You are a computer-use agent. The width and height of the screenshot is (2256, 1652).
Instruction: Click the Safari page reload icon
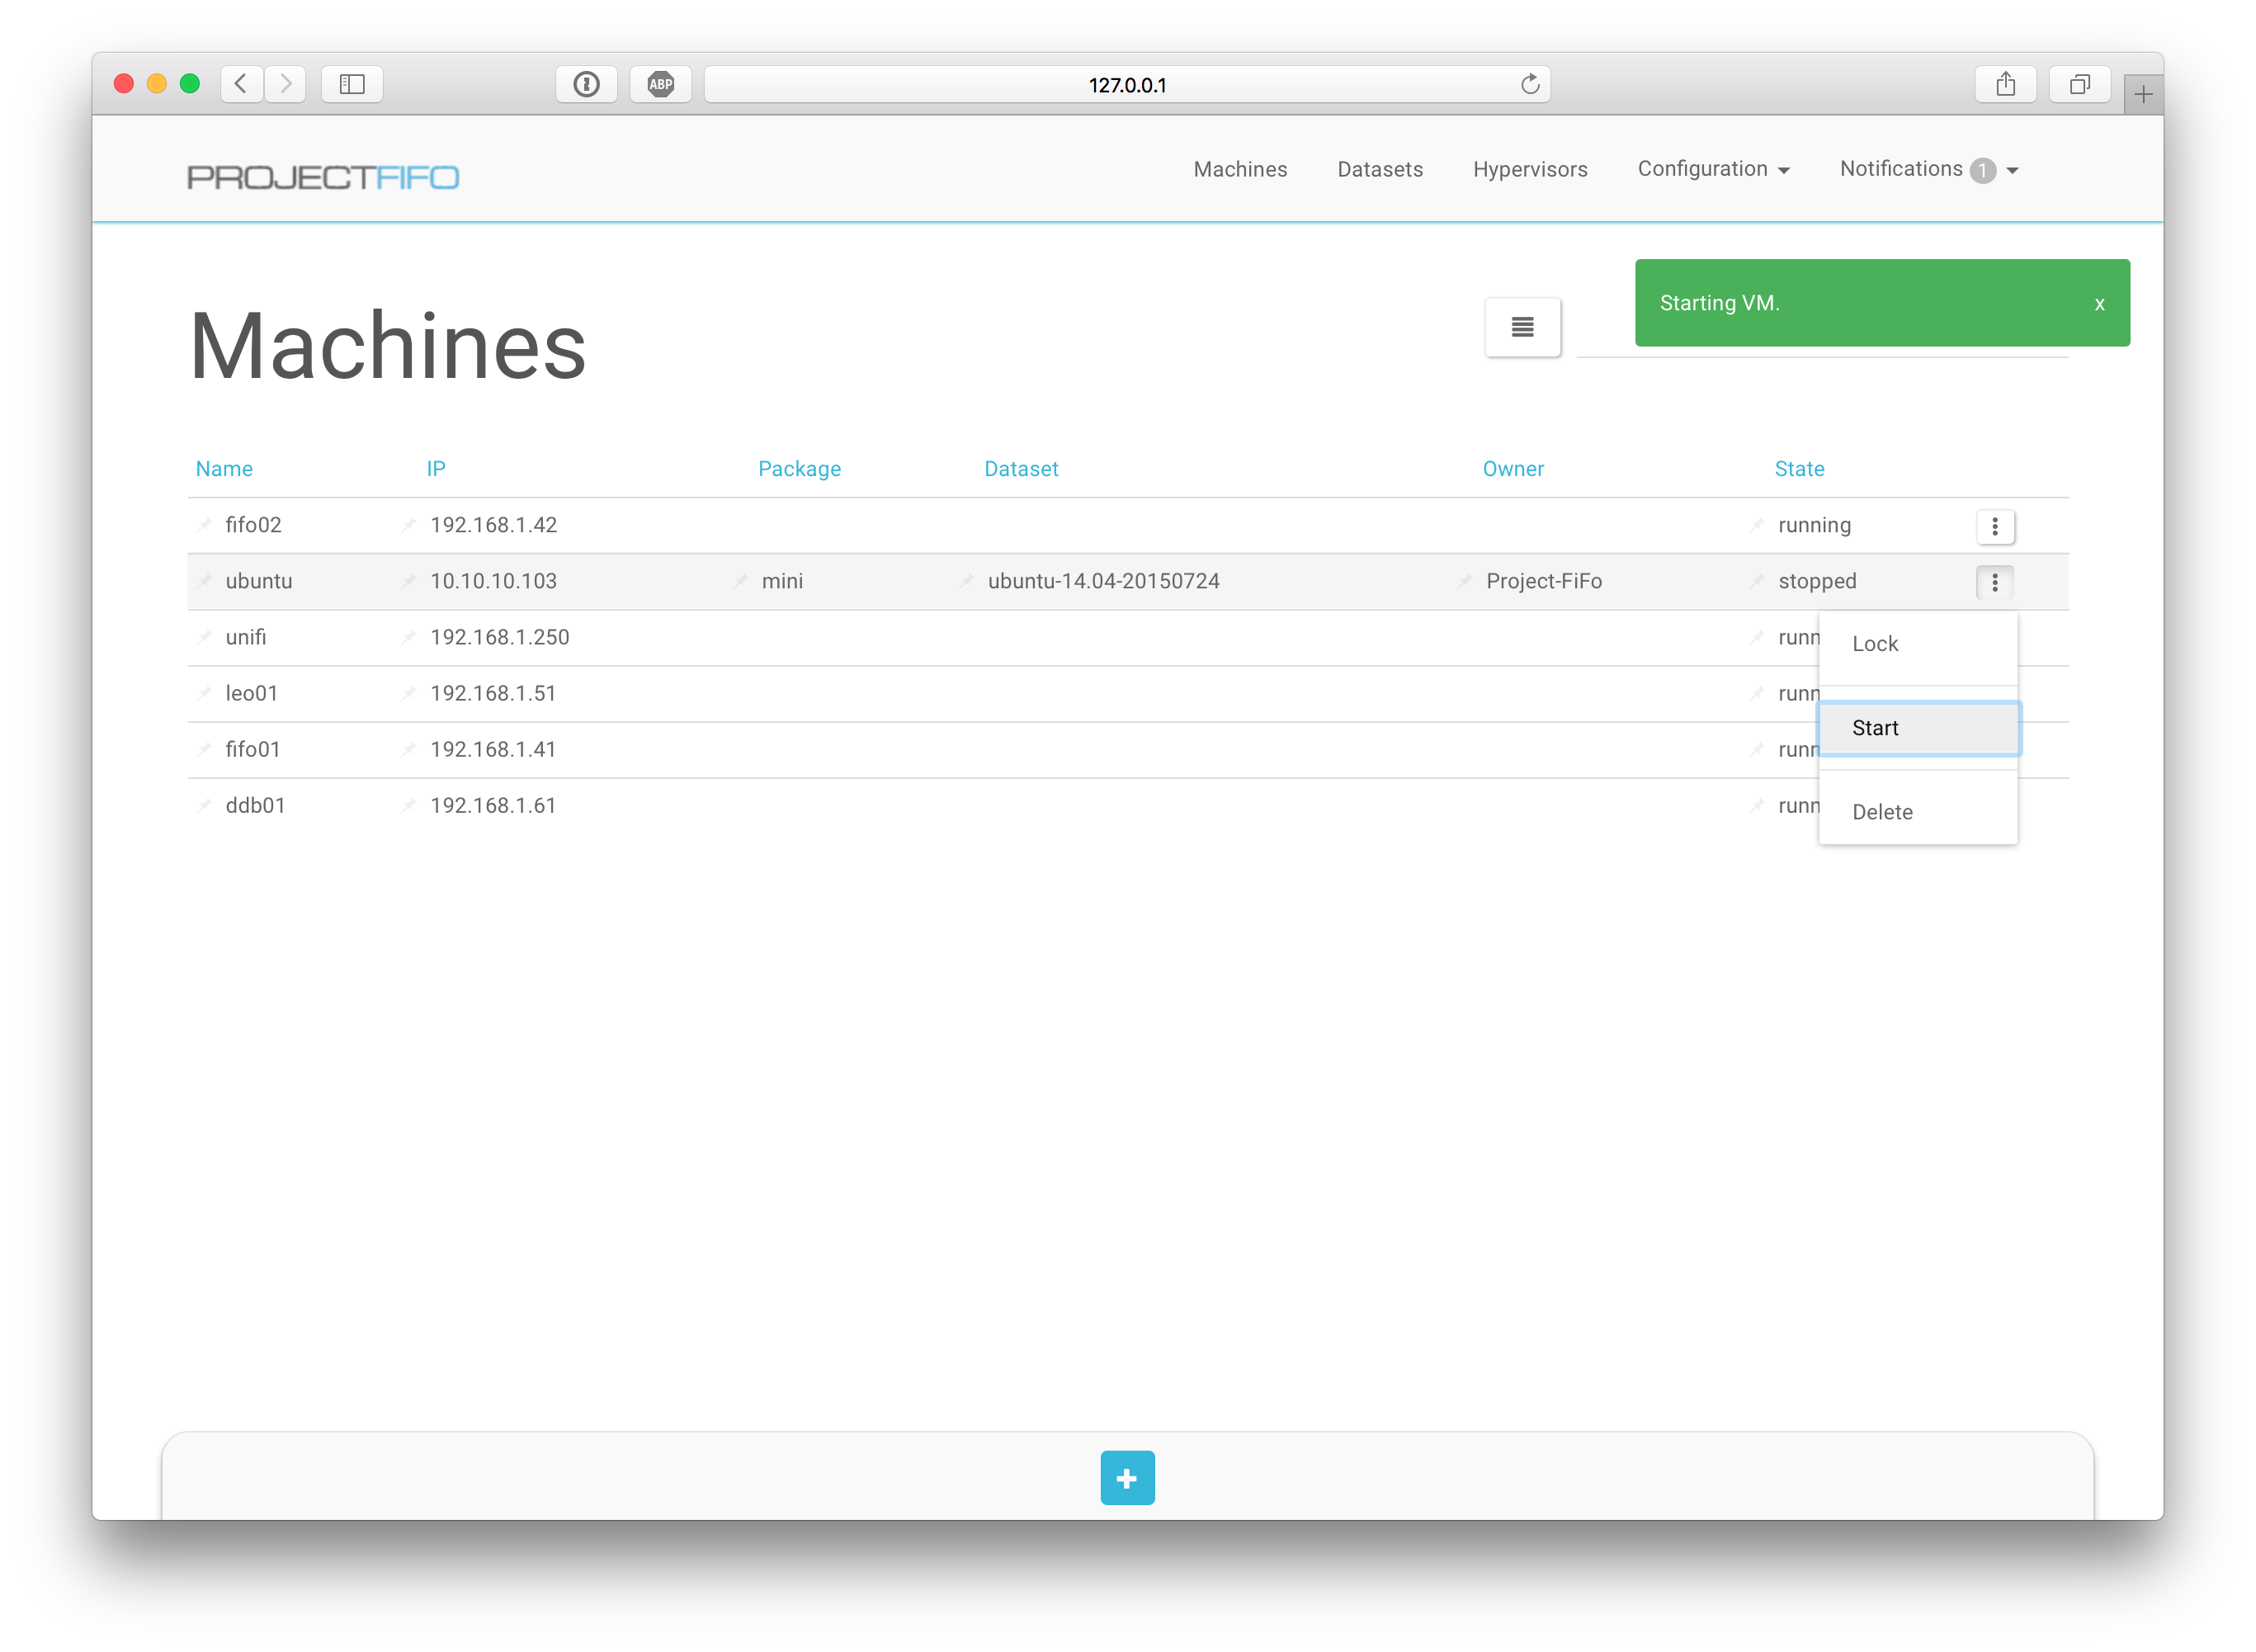[x=1529, y=85]
